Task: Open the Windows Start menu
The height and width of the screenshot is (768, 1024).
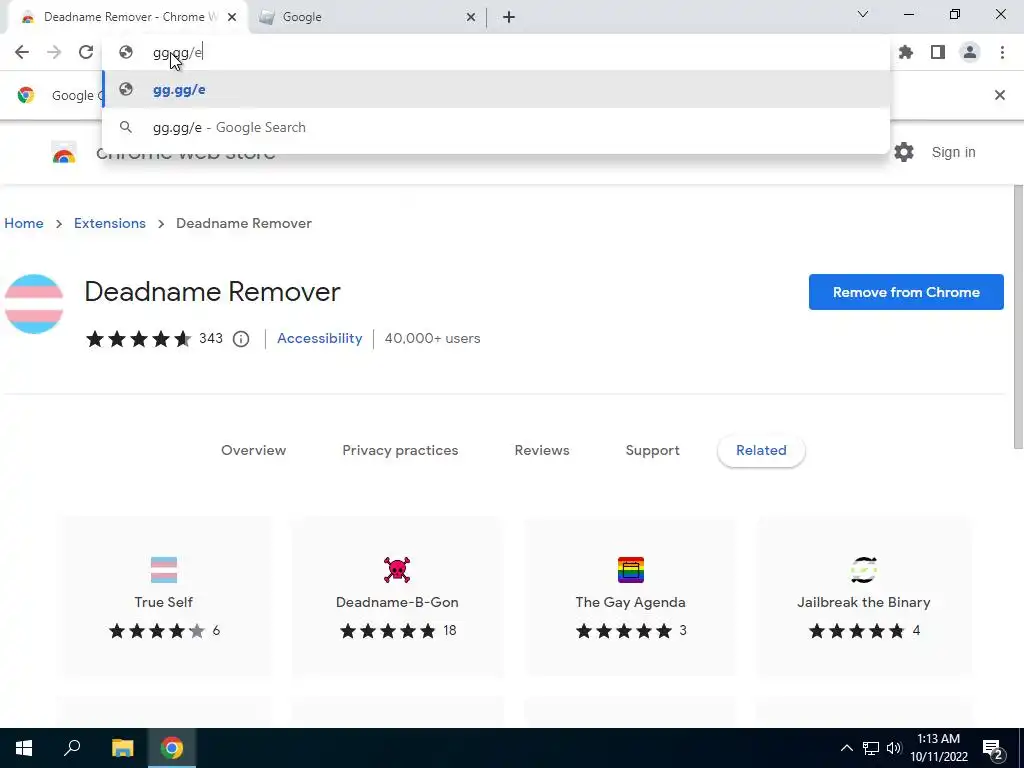Action: tap(24, 748)
